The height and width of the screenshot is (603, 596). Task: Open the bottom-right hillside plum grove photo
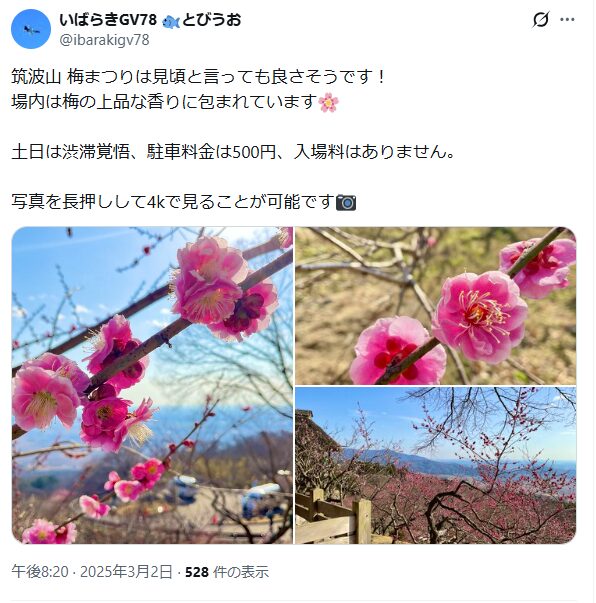coord(436,465)
